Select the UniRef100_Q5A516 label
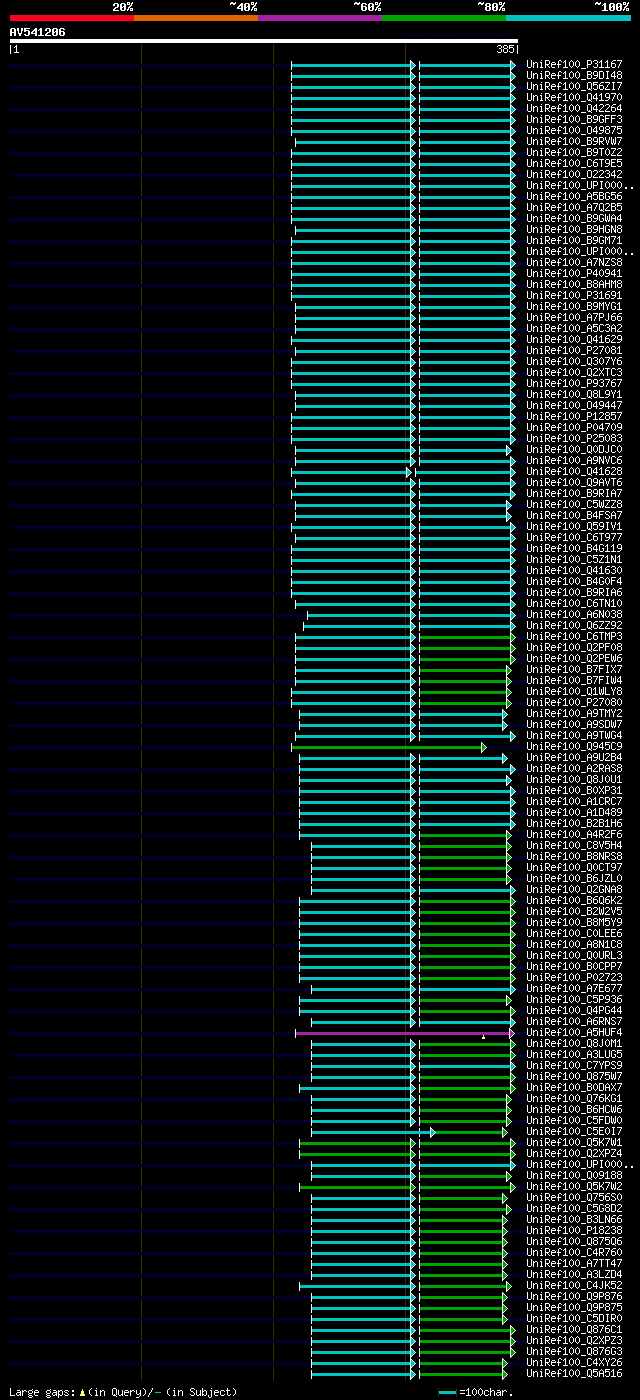 pyautogui.click(x=574, y=1373)
